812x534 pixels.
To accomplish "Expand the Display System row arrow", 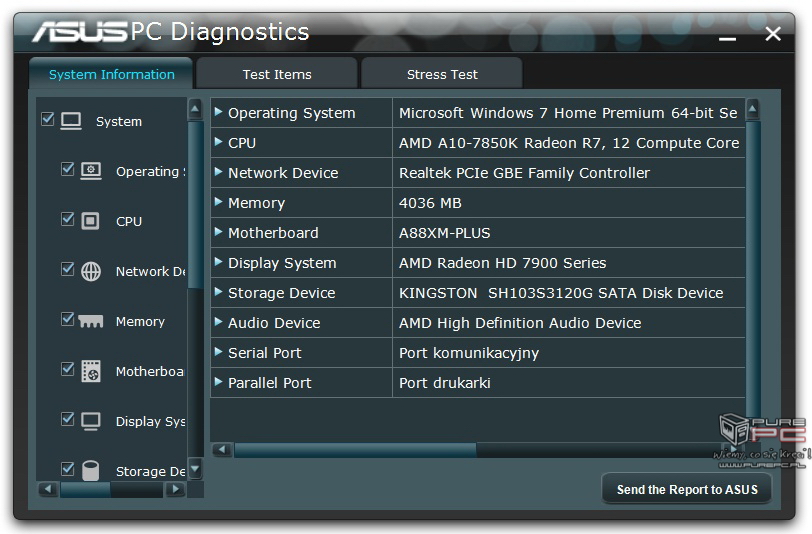I will 219,262.
